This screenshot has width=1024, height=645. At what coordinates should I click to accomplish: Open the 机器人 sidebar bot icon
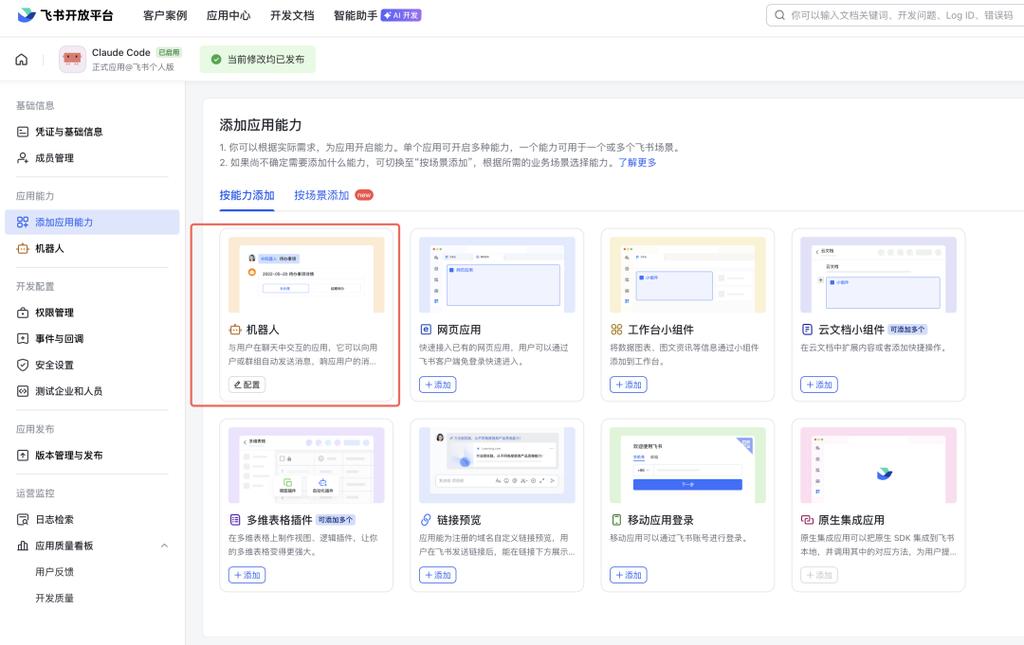click(x=21, y=248)
